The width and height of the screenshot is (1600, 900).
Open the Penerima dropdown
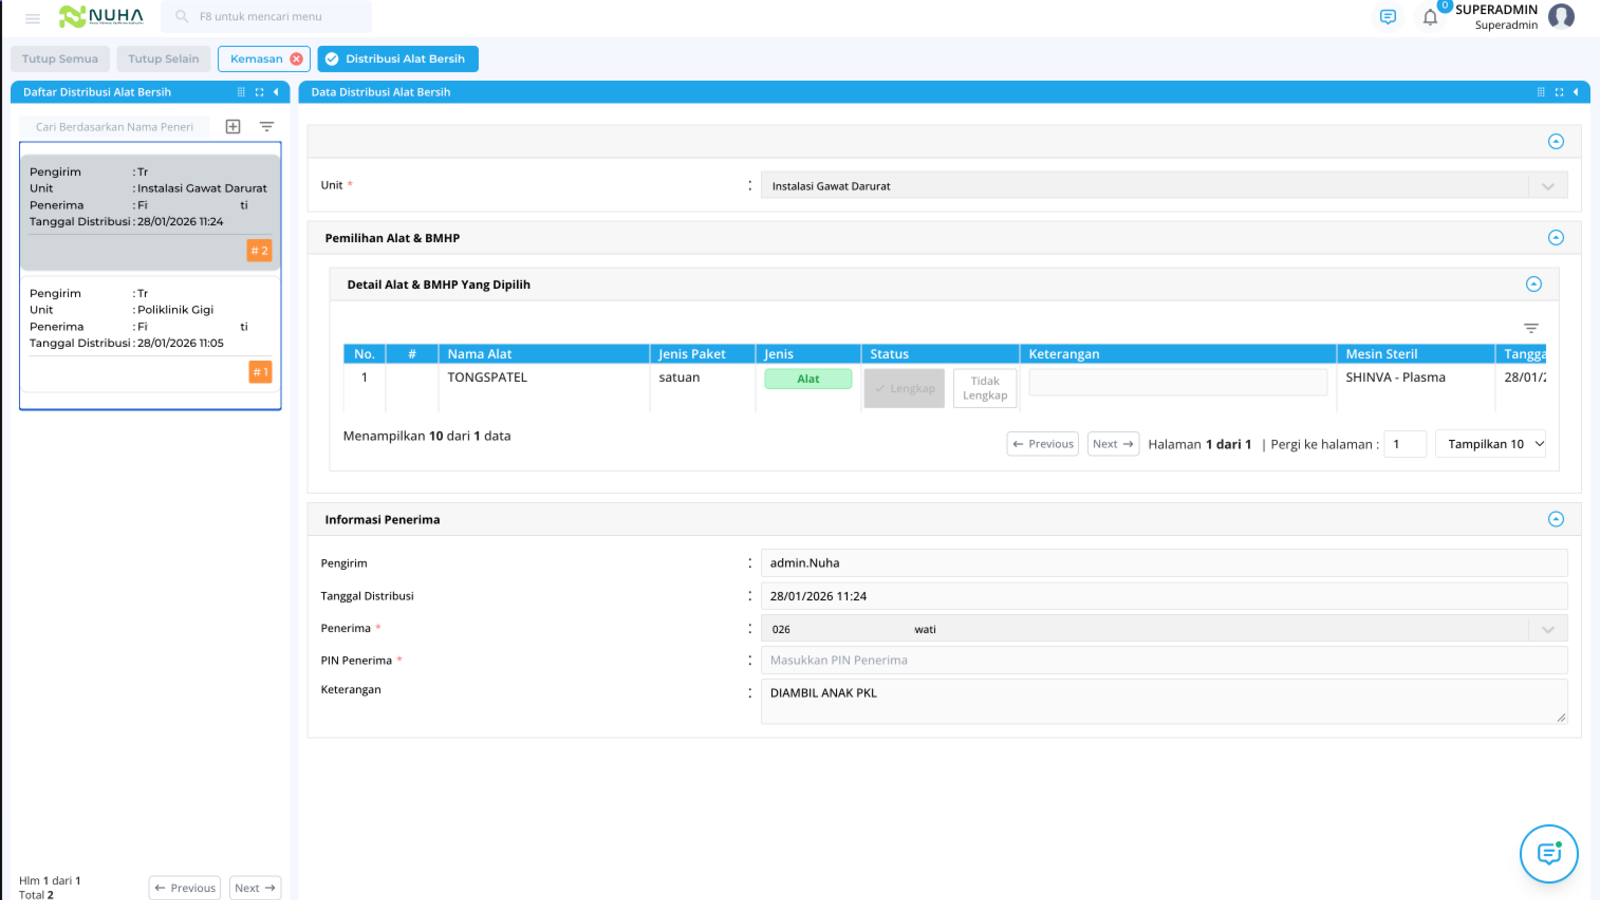coord(1164,629)
